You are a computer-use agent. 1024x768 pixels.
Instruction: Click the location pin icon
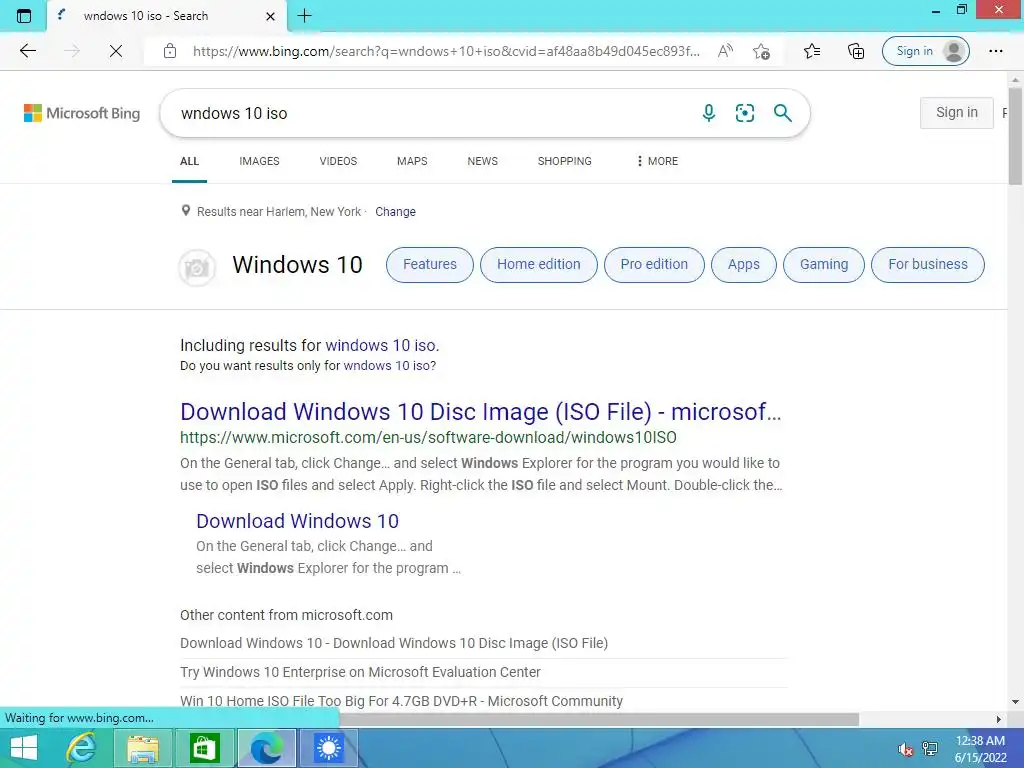[185, 211]
